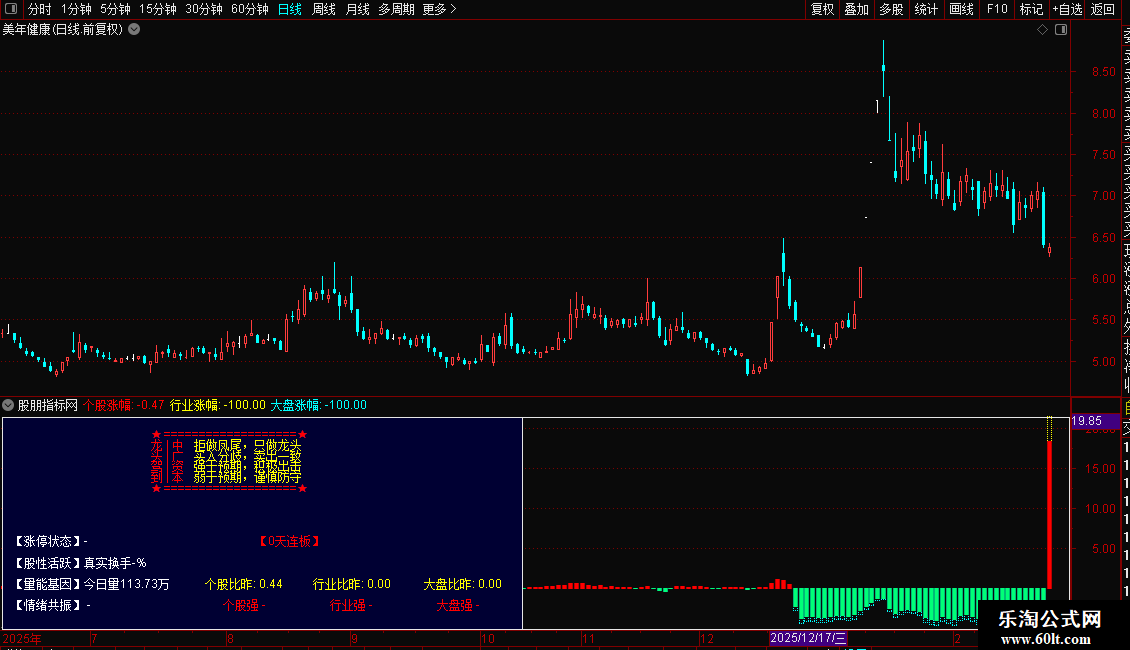Open F10 company info
Screen dimensions: 1130x650
coord(997,9)
